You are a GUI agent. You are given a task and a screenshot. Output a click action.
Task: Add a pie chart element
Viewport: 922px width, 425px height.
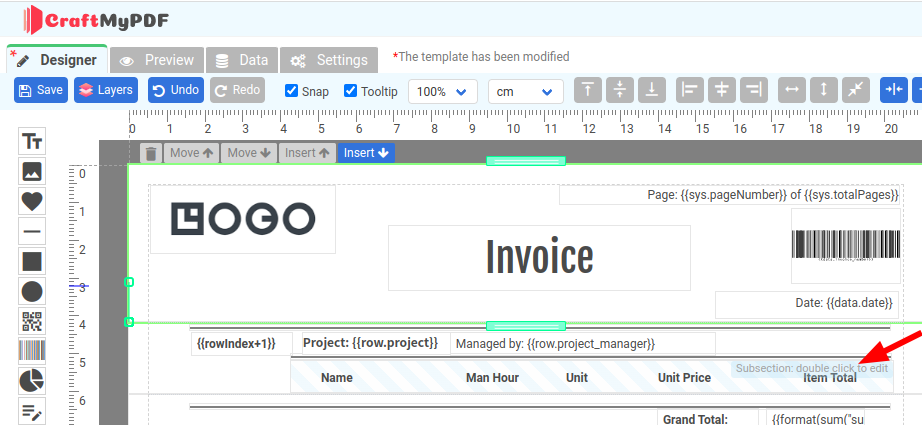32,381
